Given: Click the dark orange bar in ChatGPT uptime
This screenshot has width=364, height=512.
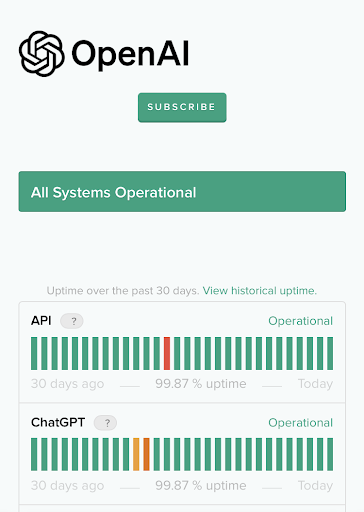Looking at the screenshot, I should pos(146,454).
